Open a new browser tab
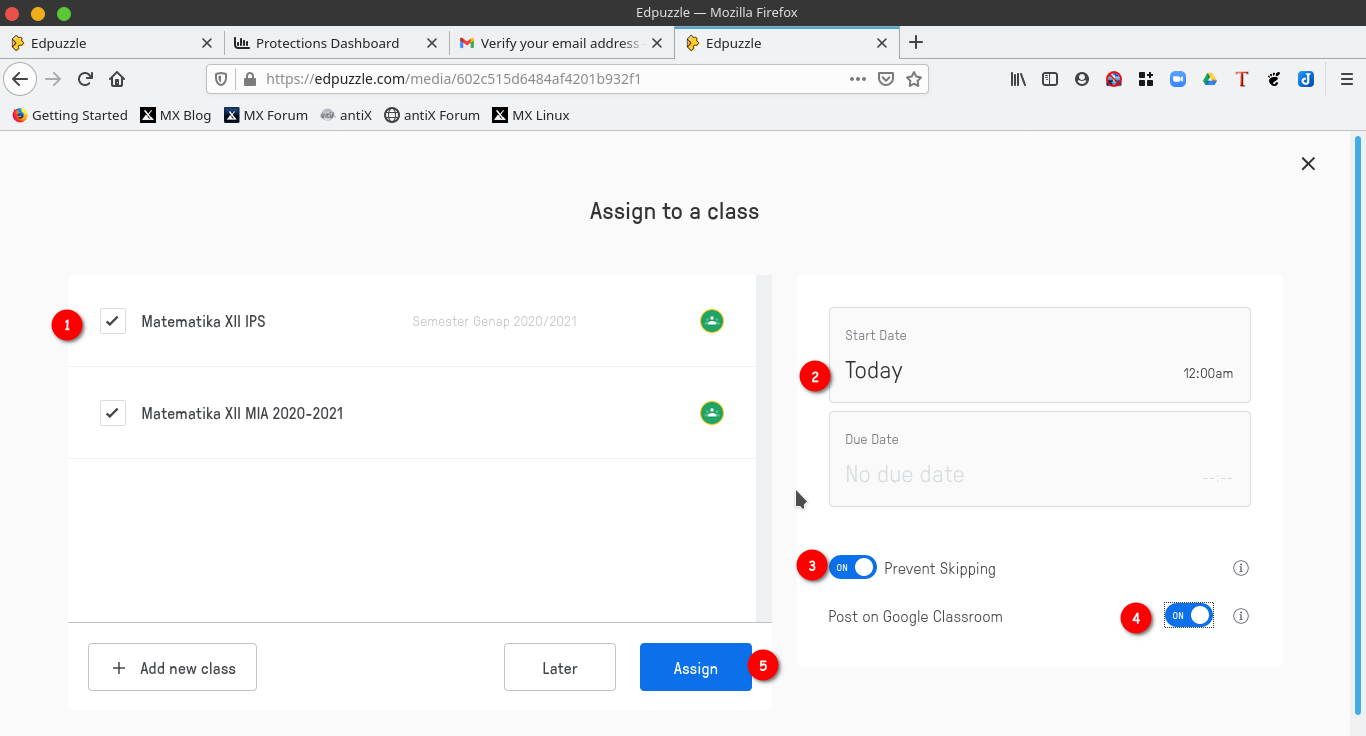The width and height of the screenshot is (1366, 736). [x=915, y=42]
